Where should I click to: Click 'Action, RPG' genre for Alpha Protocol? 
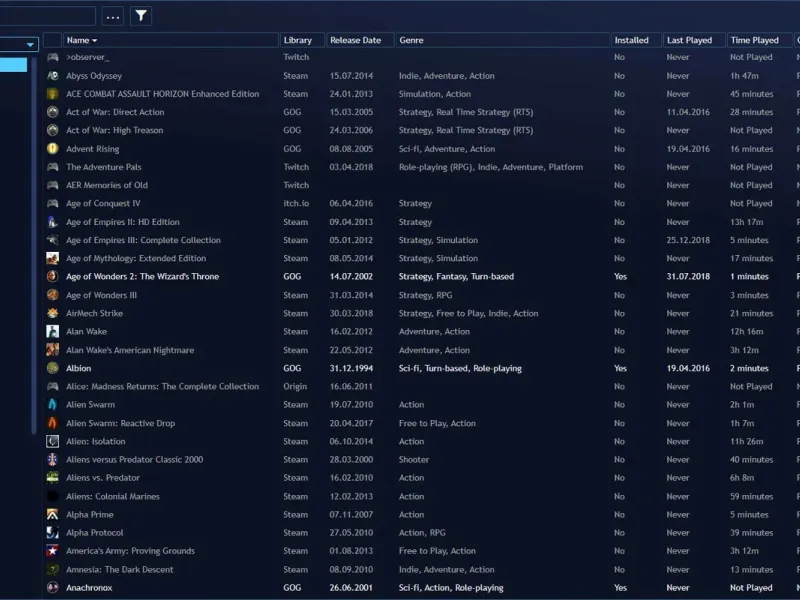coord(422,533)
